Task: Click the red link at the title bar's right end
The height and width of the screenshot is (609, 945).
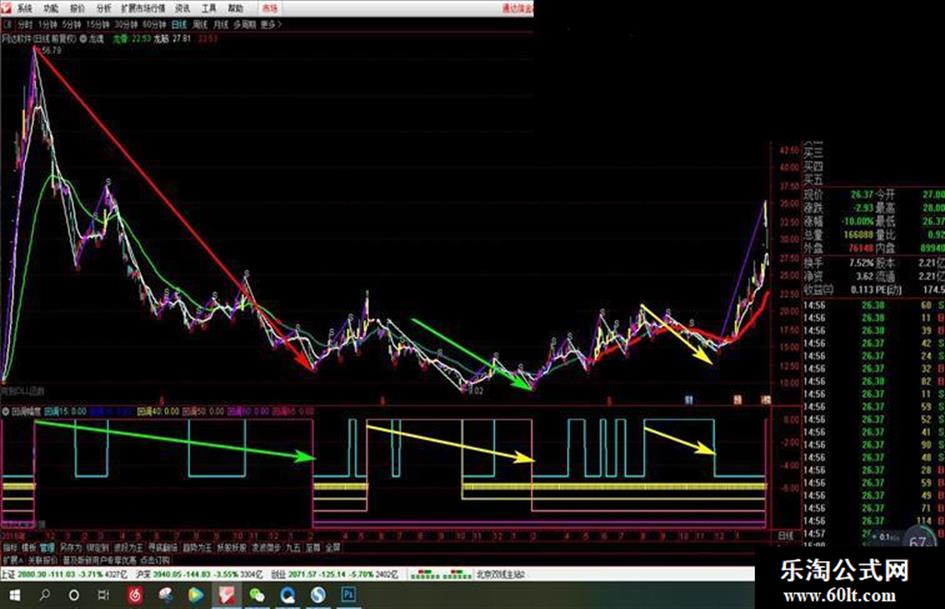Action: click(518, 8)
